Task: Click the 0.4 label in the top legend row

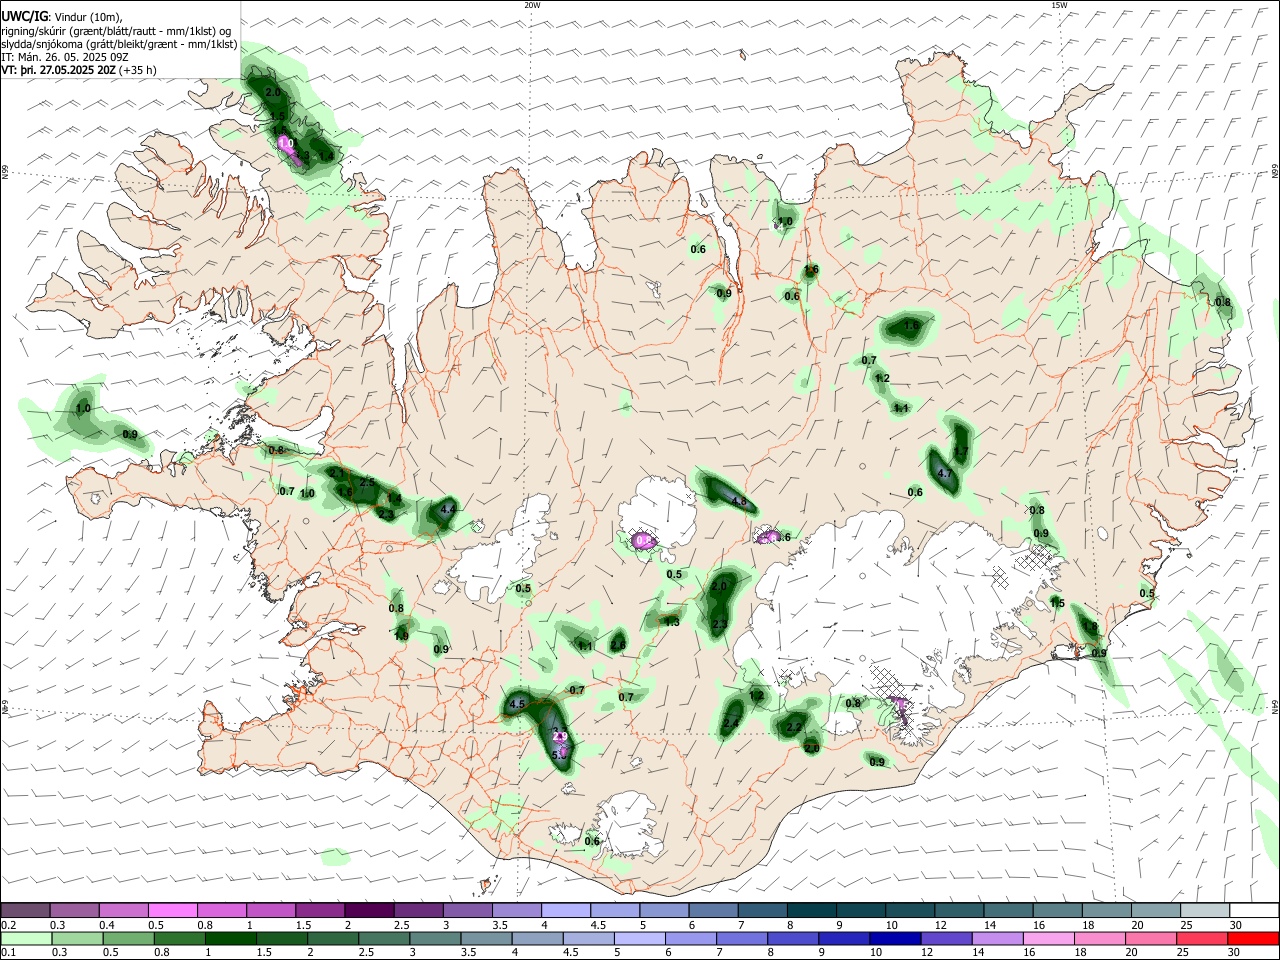Action: tap(107, 925)
